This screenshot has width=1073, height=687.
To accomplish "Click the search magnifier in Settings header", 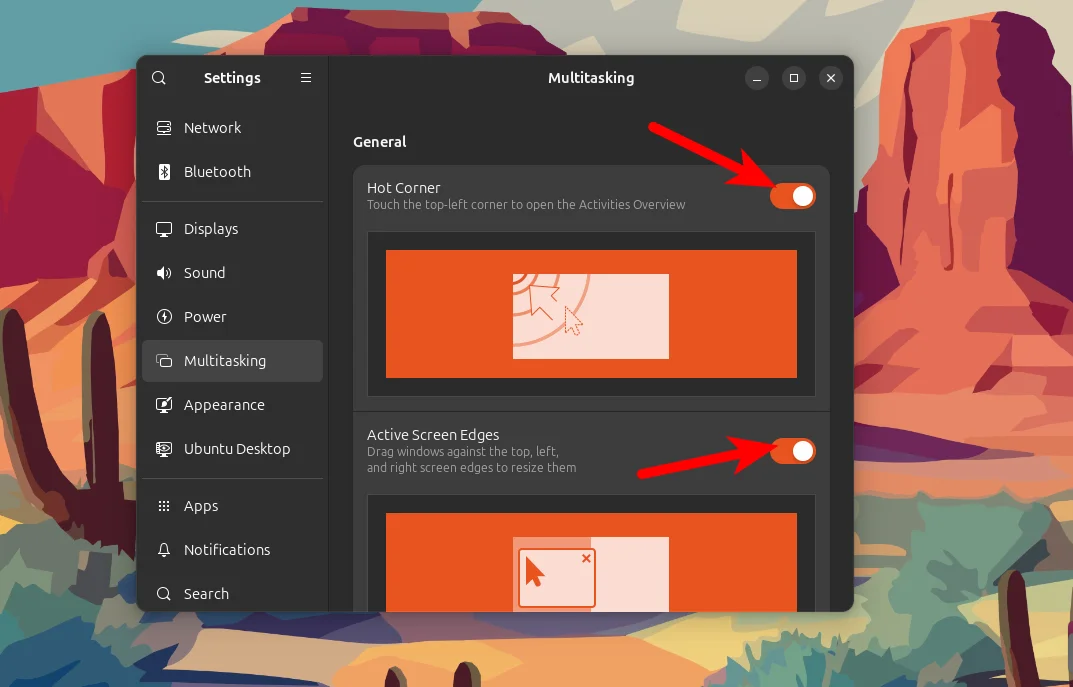I will coord(159,77).
